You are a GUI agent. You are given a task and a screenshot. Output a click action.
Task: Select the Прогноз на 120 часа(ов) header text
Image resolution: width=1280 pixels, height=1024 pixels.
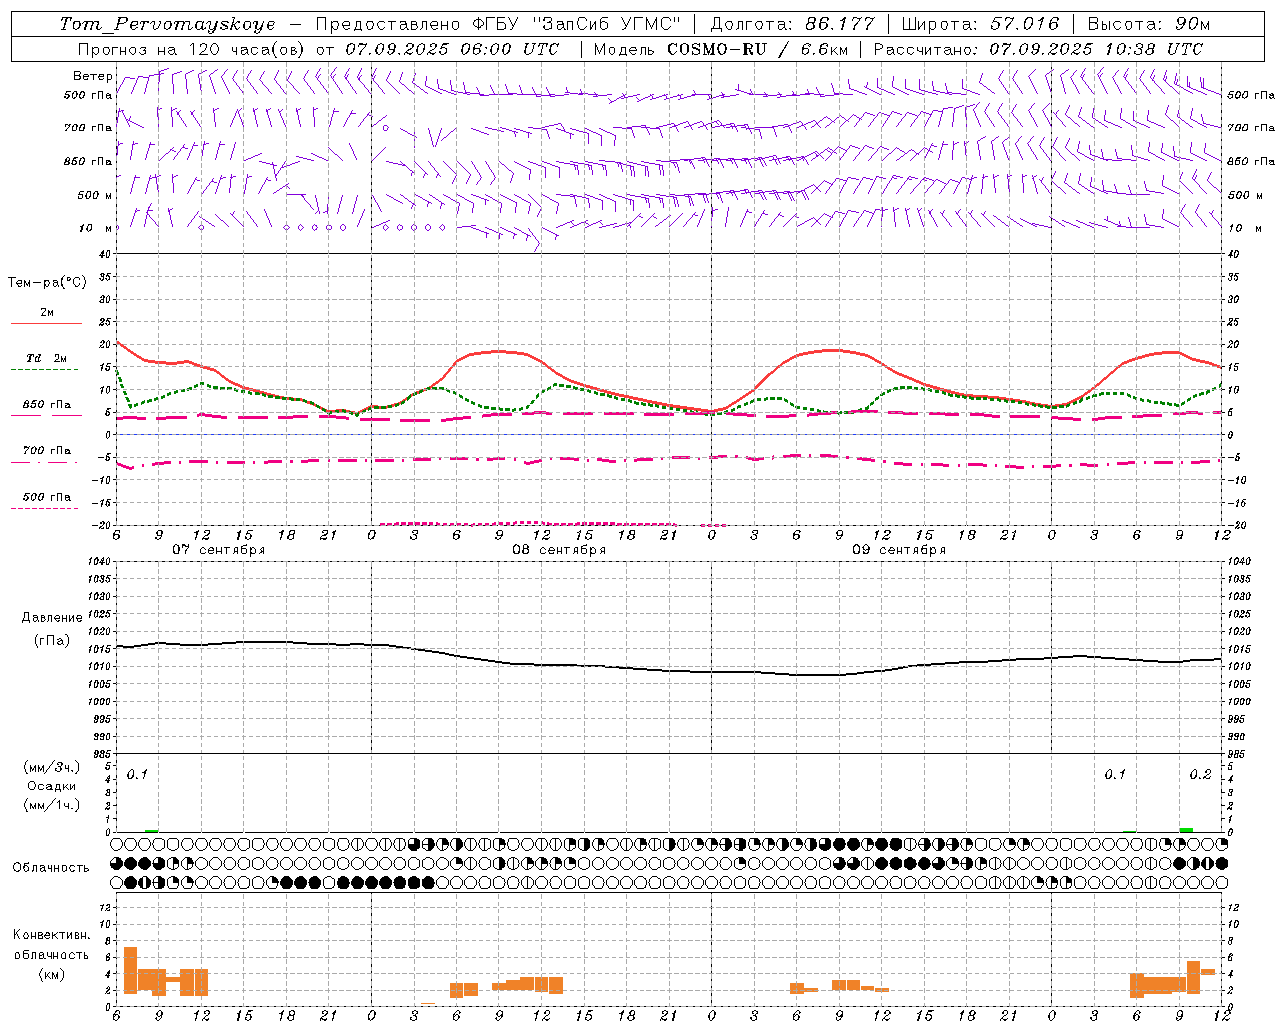coord(206,49)
